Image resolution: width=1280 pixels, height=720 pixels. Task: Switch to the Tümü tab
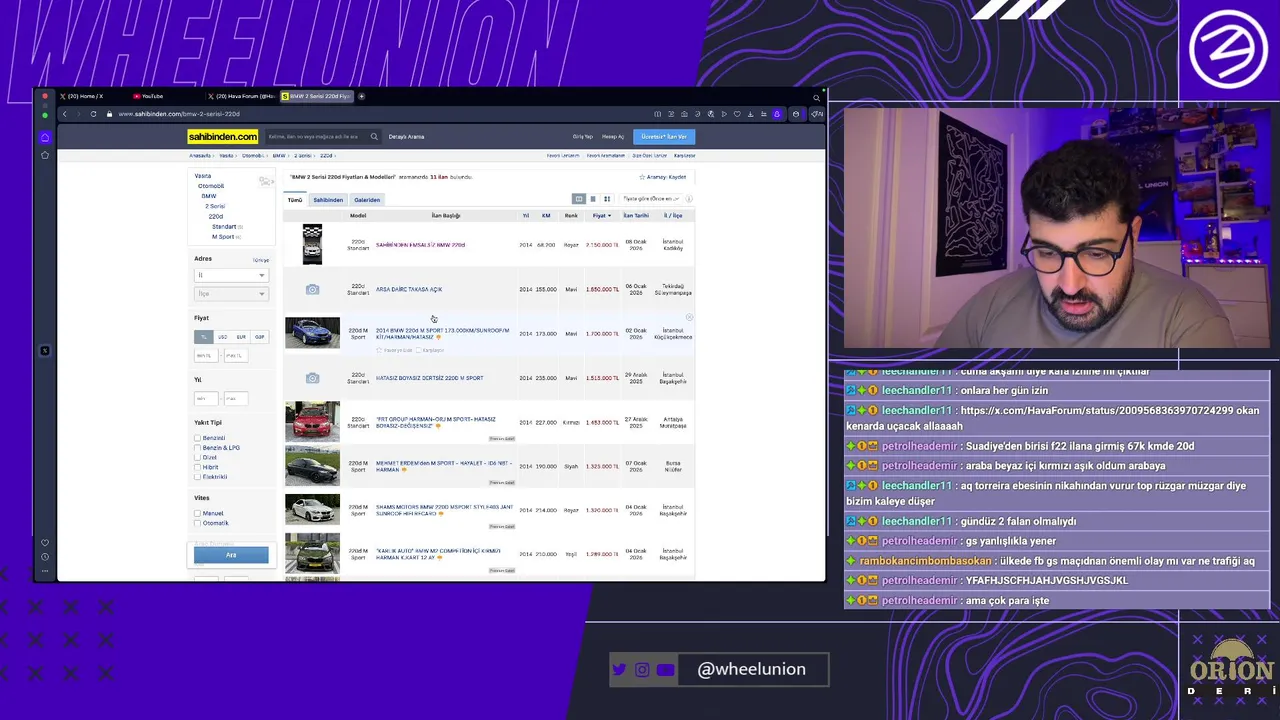295,200
